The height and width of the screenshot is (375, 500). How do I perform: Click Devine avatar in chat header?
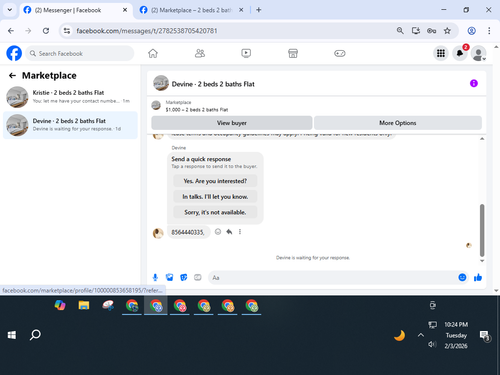pos(161,83)
